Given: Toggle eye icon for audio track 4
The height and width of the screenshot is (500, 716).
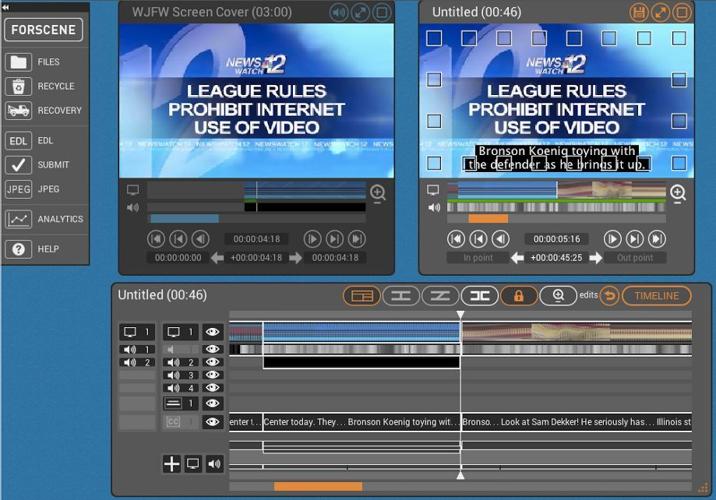Looking at the screenshot, I should click(x=212, y=388).
